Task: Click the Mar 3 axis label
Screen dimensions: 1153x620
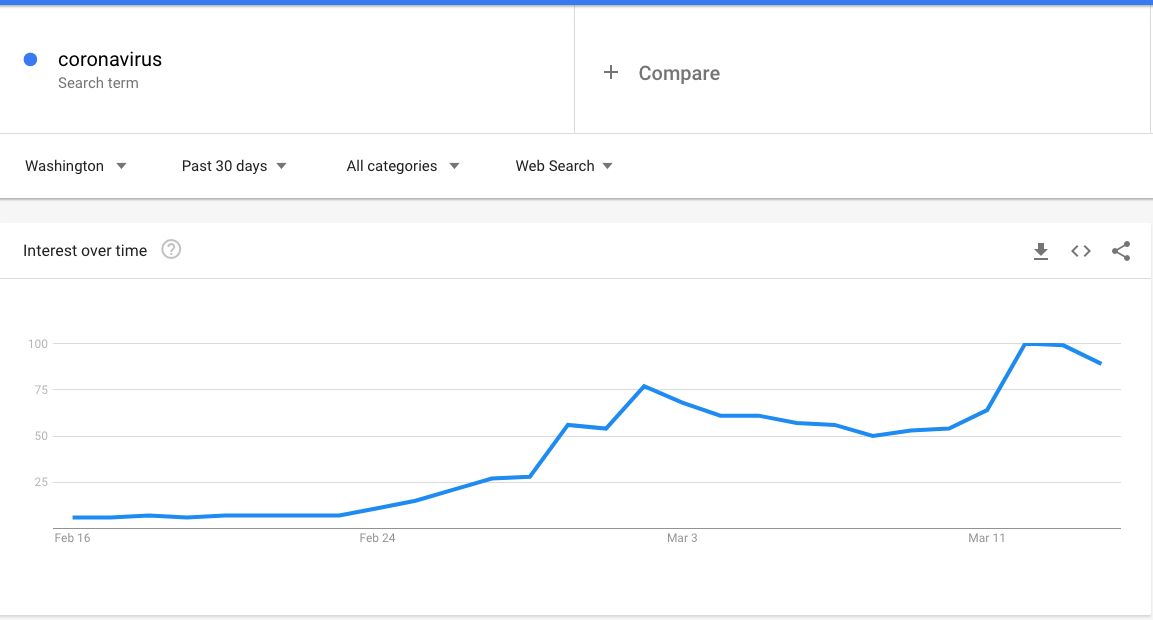Action: [x=682, y=538]
